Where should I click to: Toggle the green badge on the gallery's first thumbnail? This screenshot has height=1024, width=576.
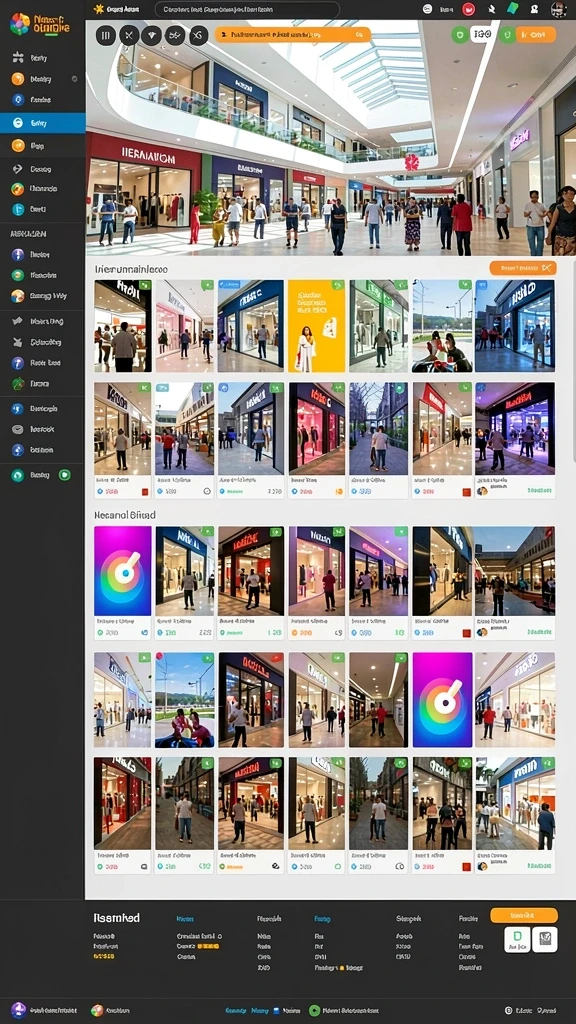point(145,285)
